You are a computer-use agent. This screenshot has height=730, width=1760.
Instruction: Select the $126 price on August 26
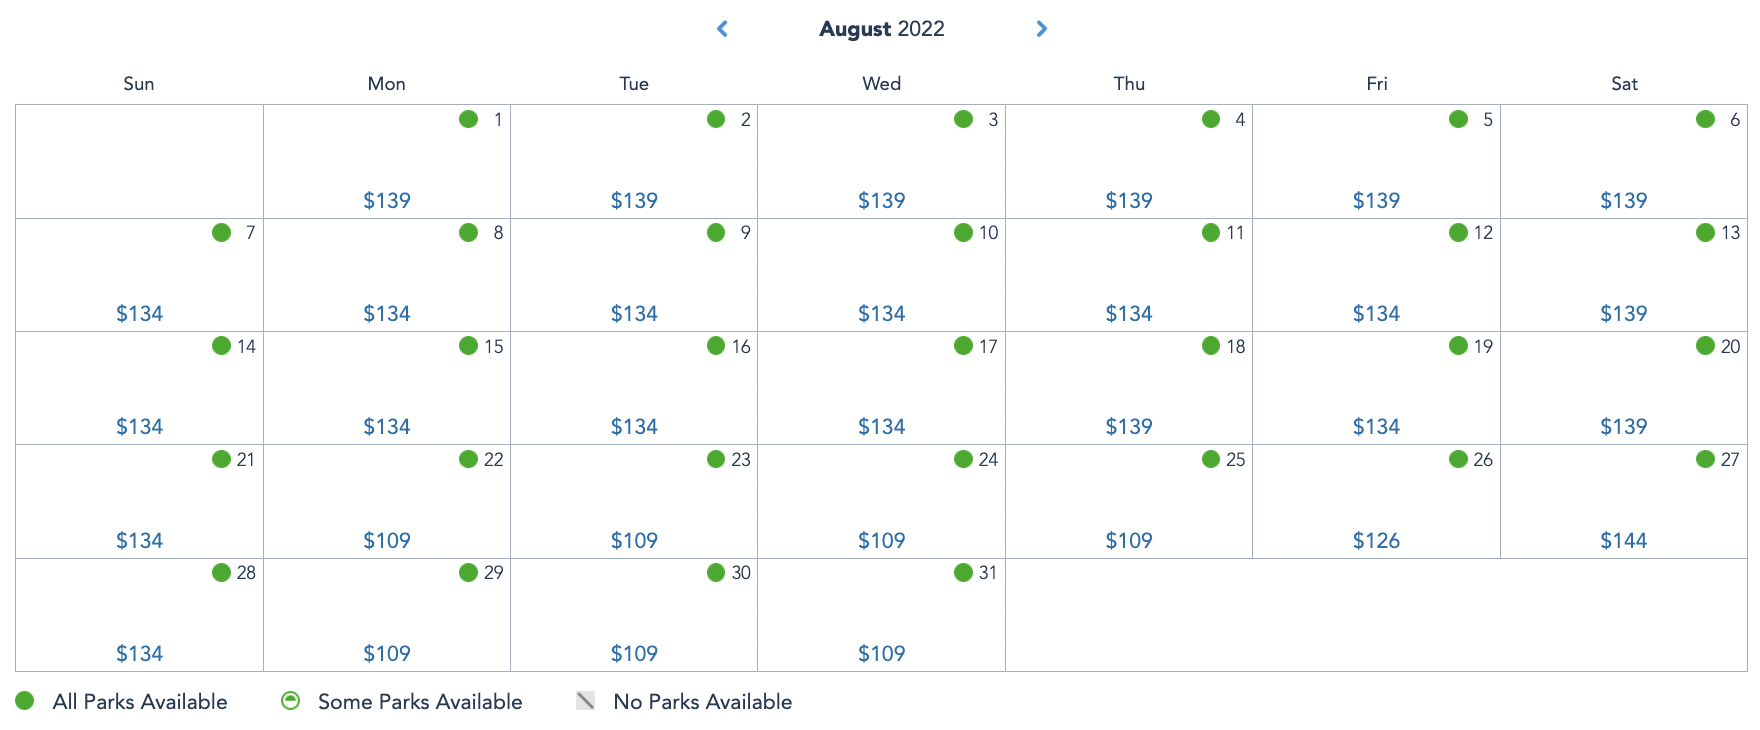(1376, 541)
